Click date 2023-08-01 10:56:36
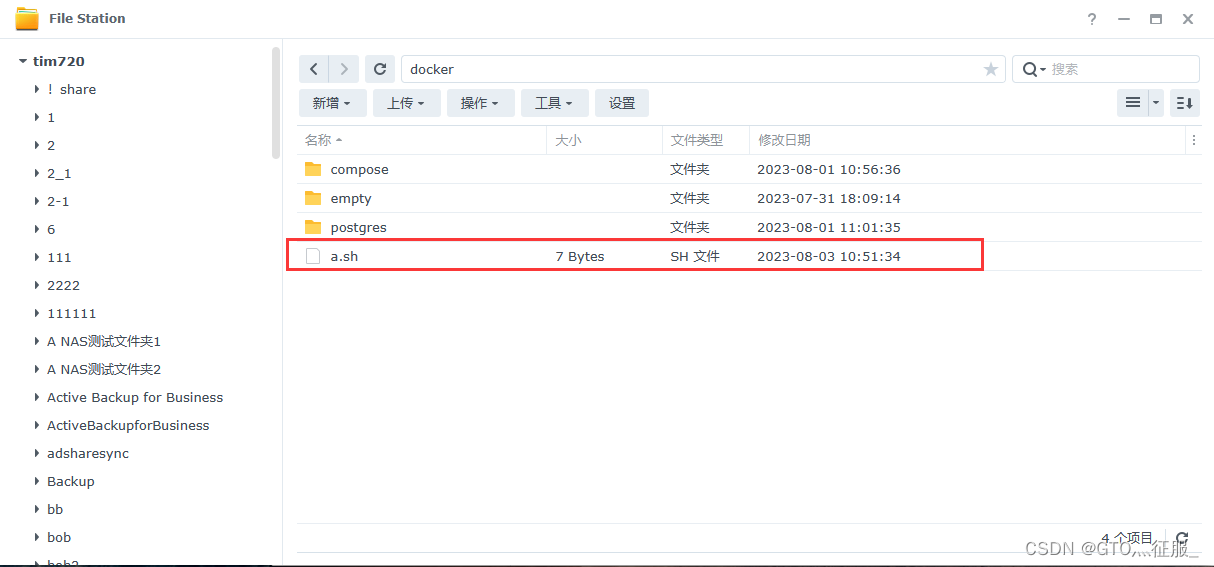1214x567 pixels. click(829, 170)
